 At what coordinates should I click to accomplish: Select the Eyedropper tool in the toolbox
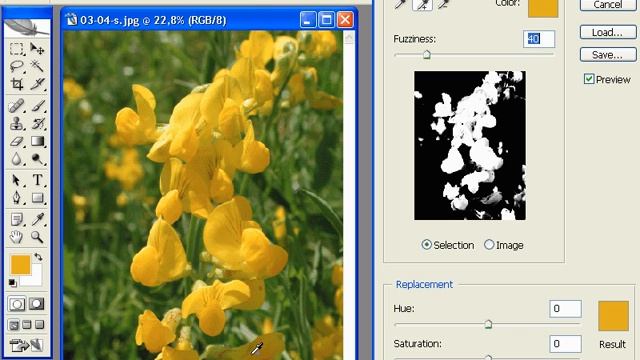coord(37,219)
